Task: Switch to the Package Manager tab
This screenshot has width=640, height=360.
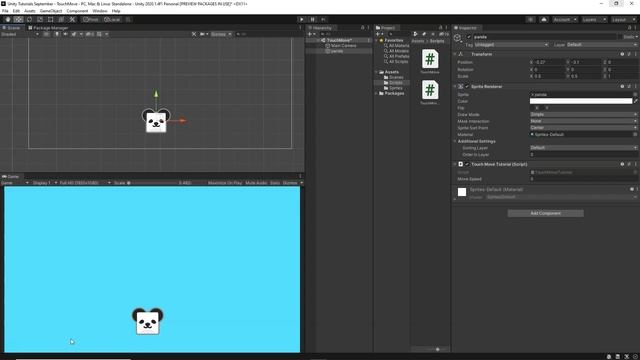Action: pos(48,28)
